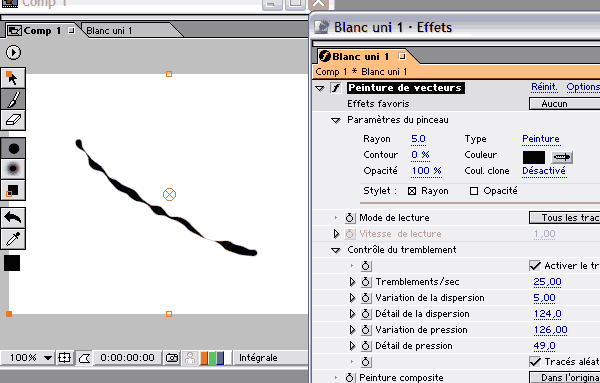Choose the soft feathered brush tip
This screenshot has width=600, height=383.
(13, 169)
